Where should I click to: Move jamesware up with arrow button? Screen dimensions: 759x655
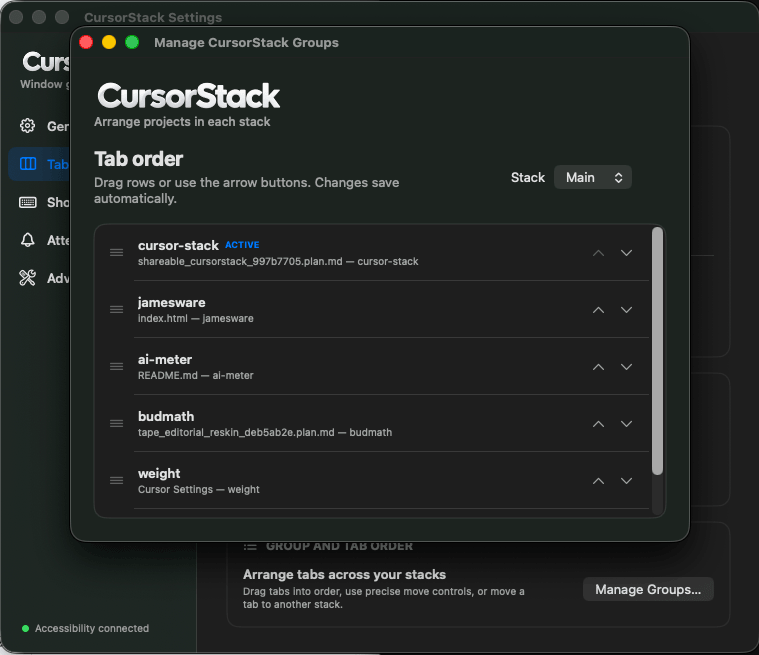tap(598, 310)
